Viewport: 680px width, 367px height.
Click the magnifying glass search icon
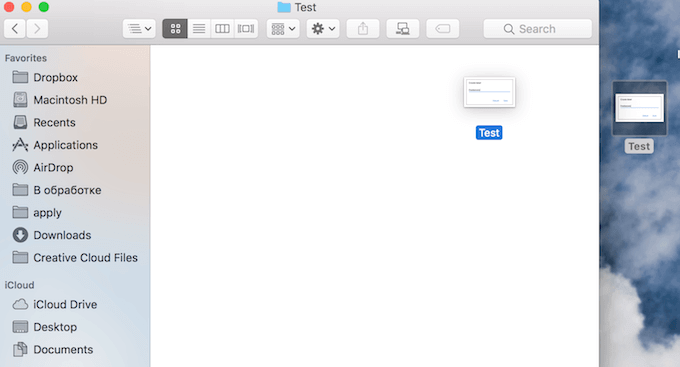[509, 29]
